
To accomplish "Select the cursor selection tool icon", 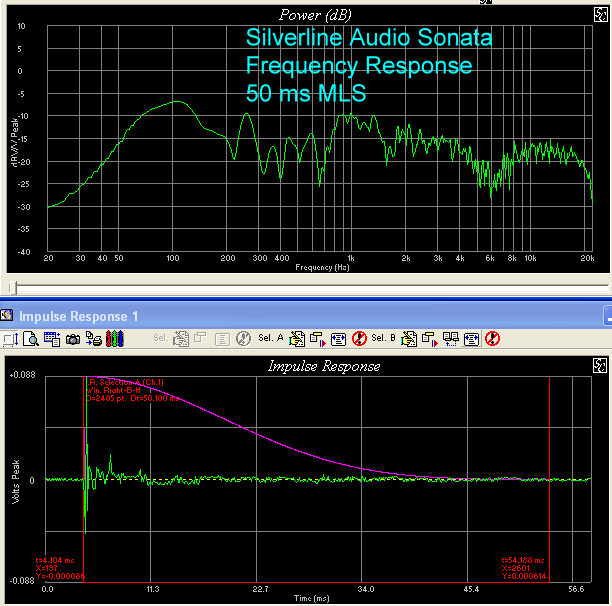I will (12, 339).
